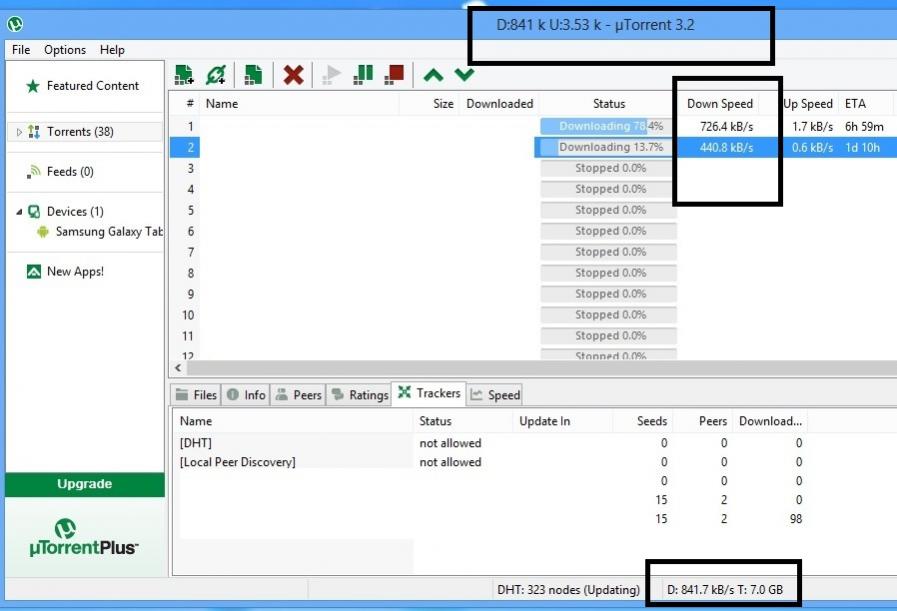Click the Feeds RSS icon
The image size is (897, 611).
[34, 172]
